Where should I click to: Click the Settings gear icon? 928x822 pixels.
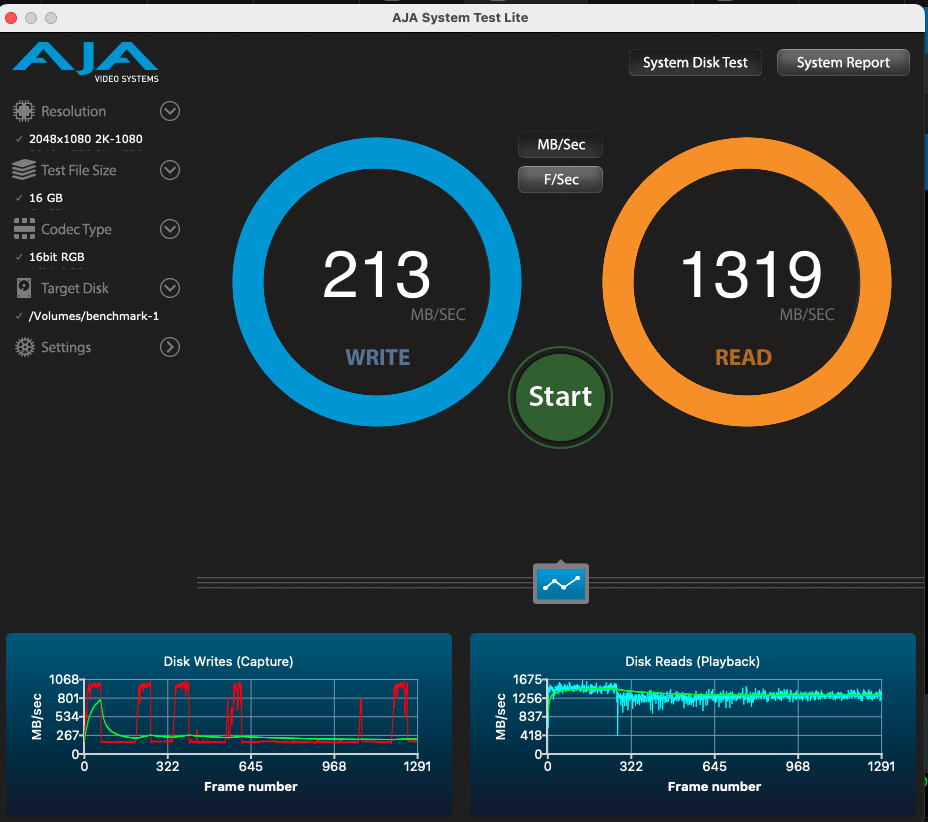tap(24, 347)
